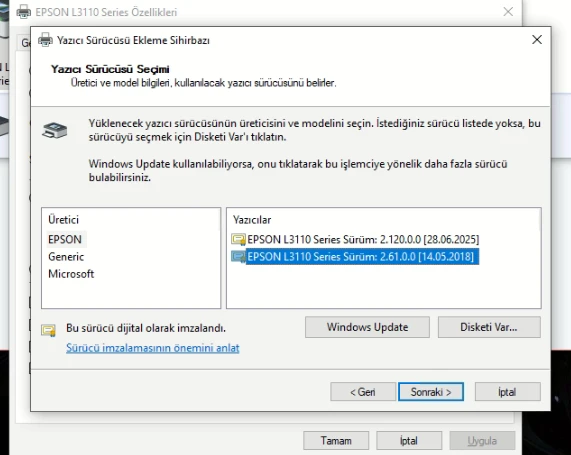Click the Yazıcı Sürücüsü Seçimi heading
Viewport: 571px width, 455px height.
tap(110, 69)
